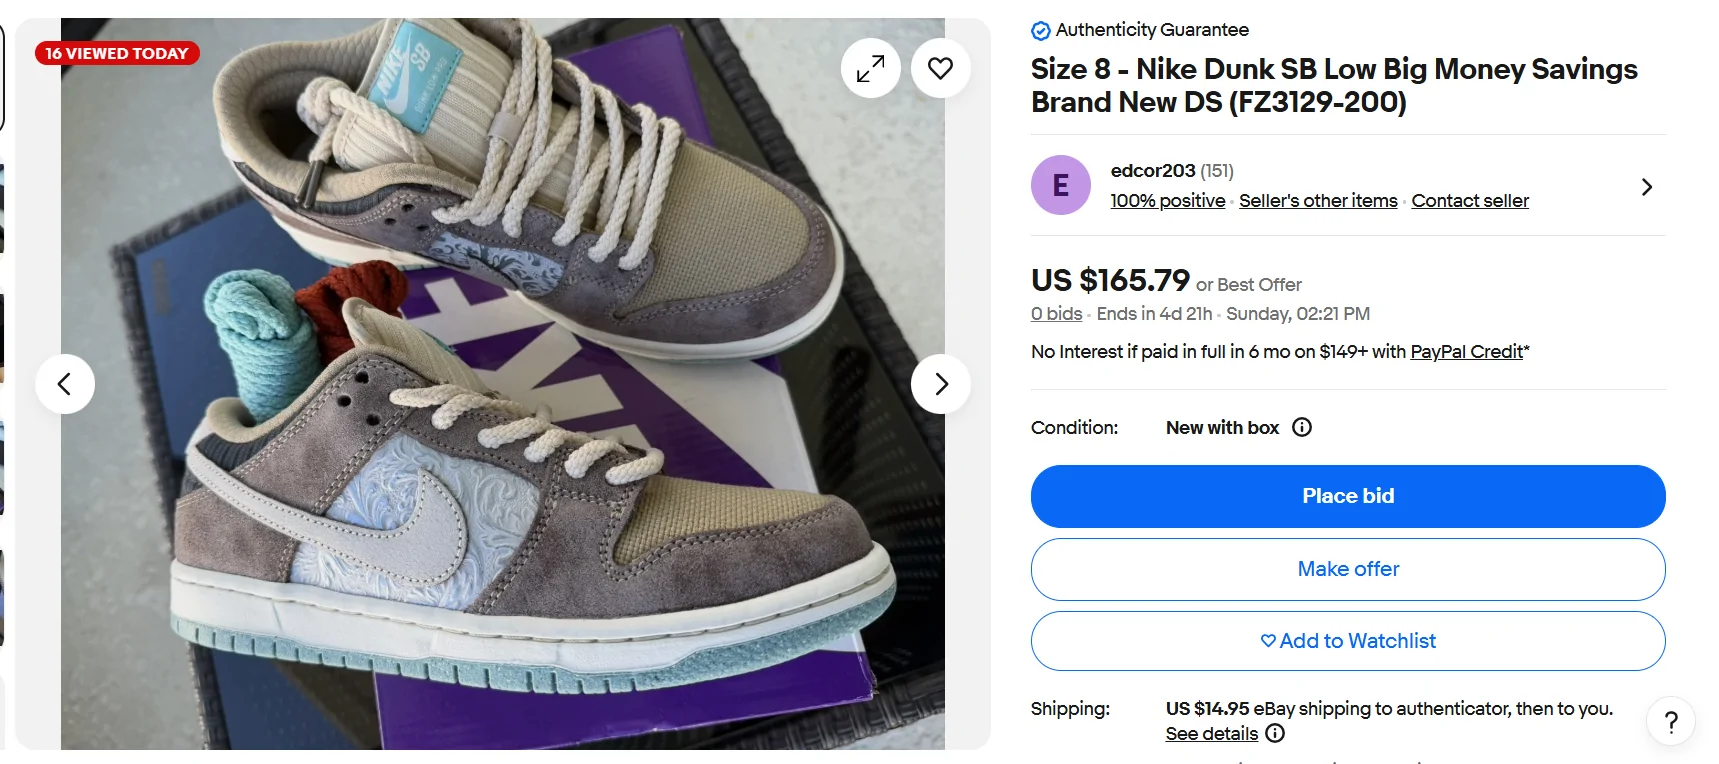Screen dimensions: 1719x764
Task: Expand seller details via right chevron
Action: (1646, 186)
